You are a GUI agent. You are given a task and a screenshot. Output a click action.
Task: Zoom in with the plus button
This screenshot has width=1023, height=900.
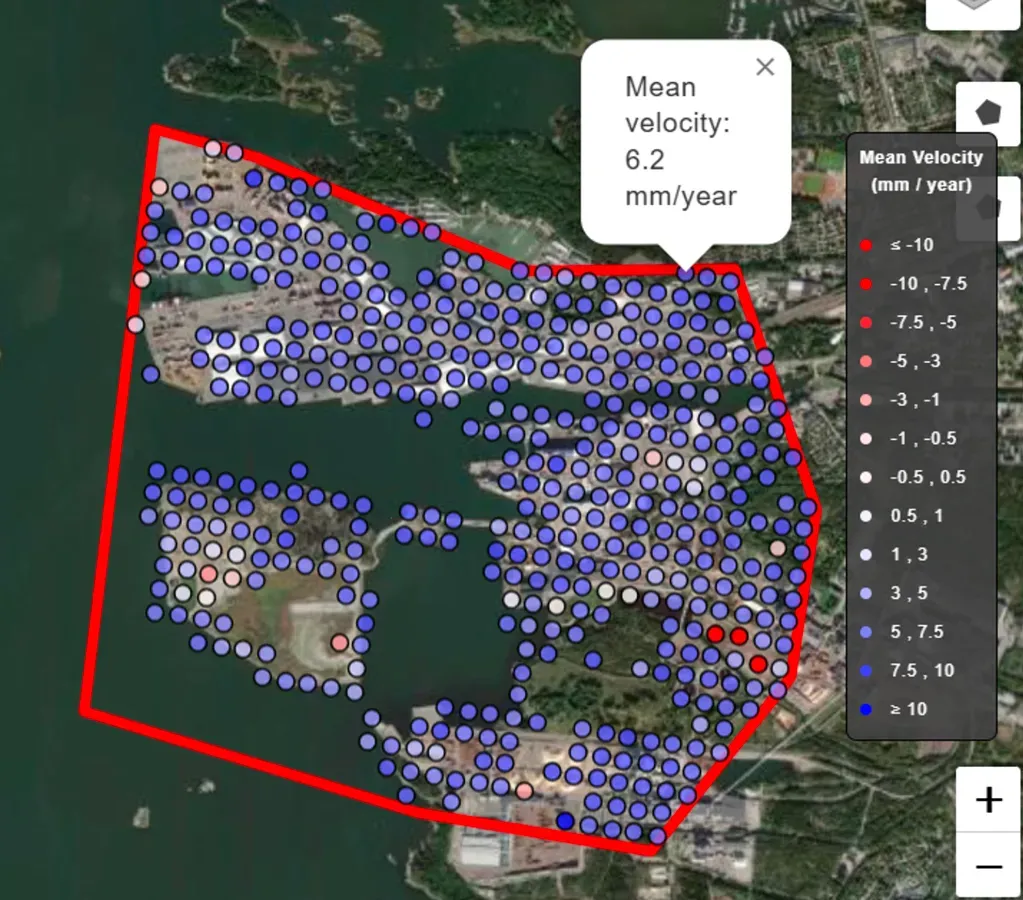click(x=988, y=799)
